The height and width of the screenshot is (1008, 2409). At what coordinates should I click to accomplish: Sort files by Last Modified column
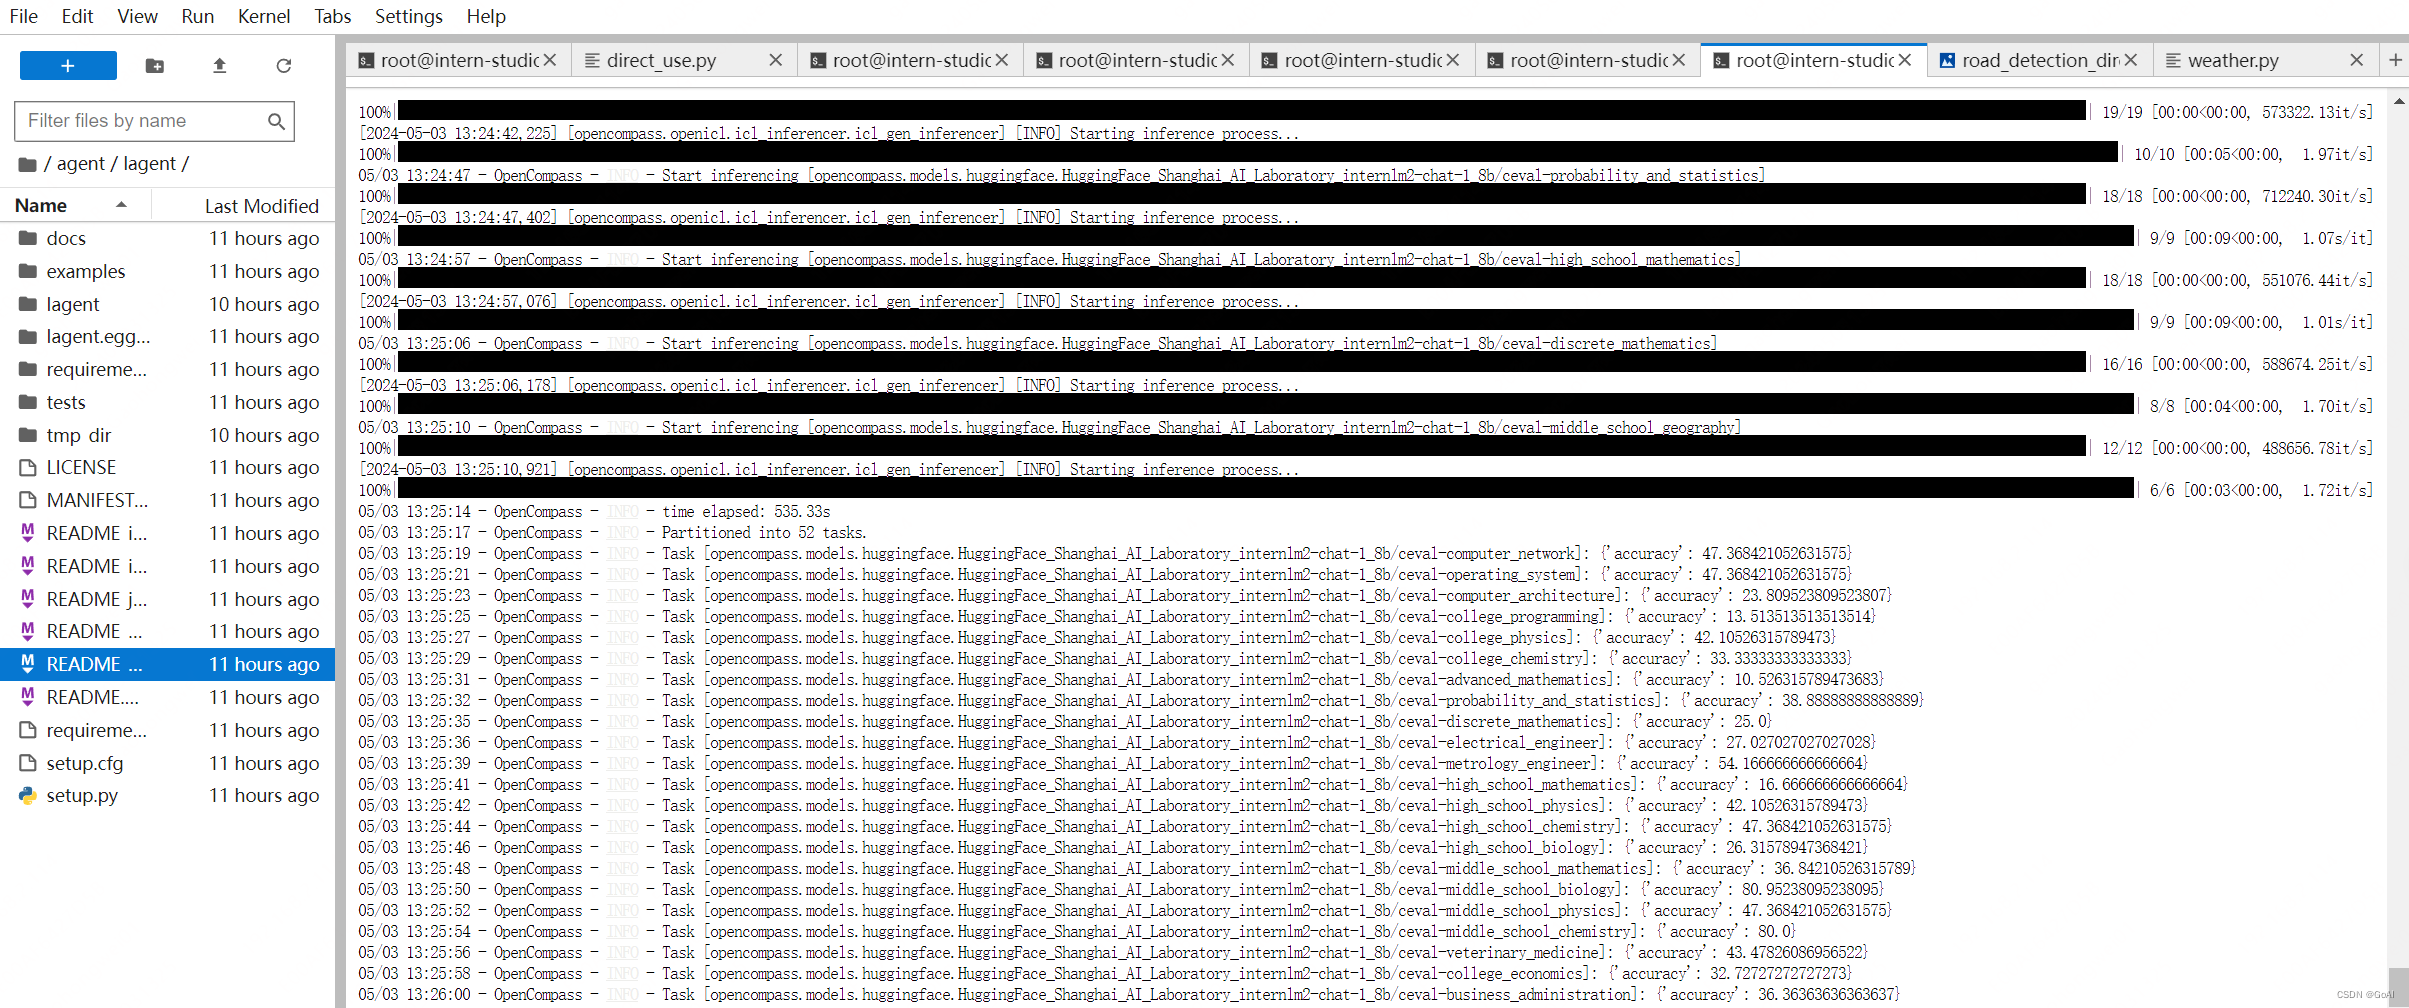261,206
